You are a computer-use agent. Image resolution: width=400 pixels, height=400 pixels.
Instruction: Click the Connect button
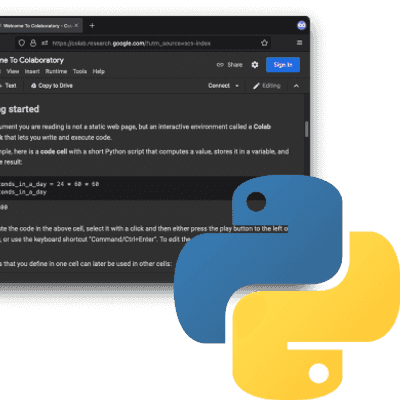pyautogui.click(x=219, y=86)
